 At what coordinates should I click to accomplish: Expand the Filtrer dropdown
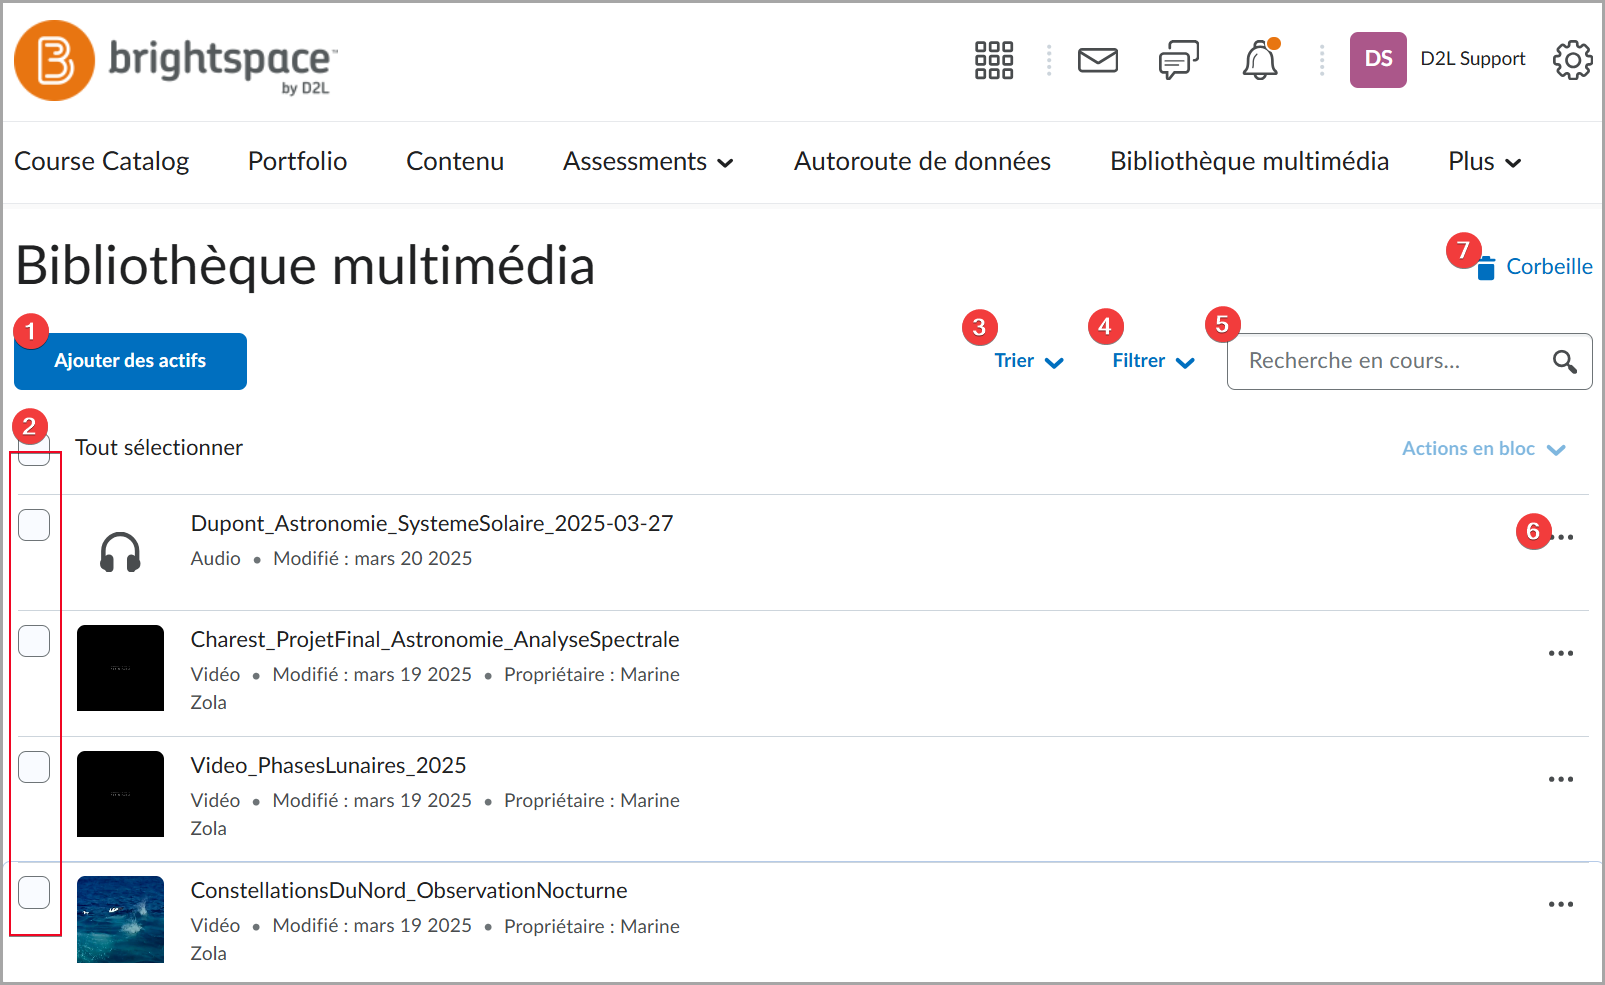pyautogui.click(x=1153, y=361)
